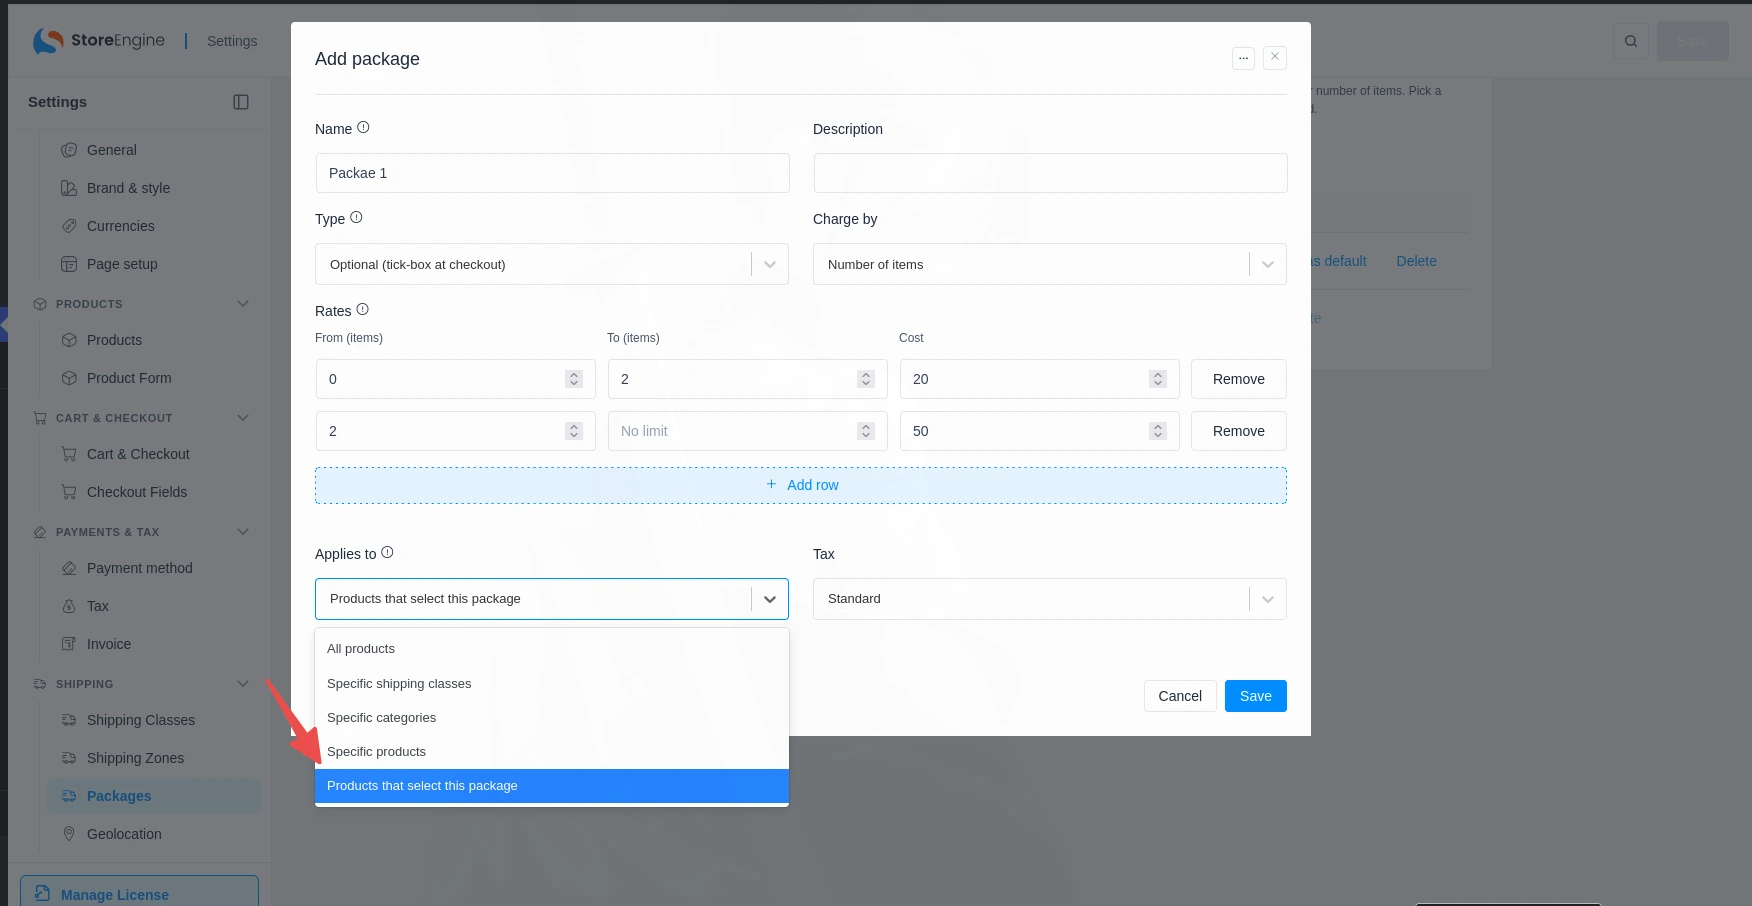Click the Brand & style icon

[69, 188]
